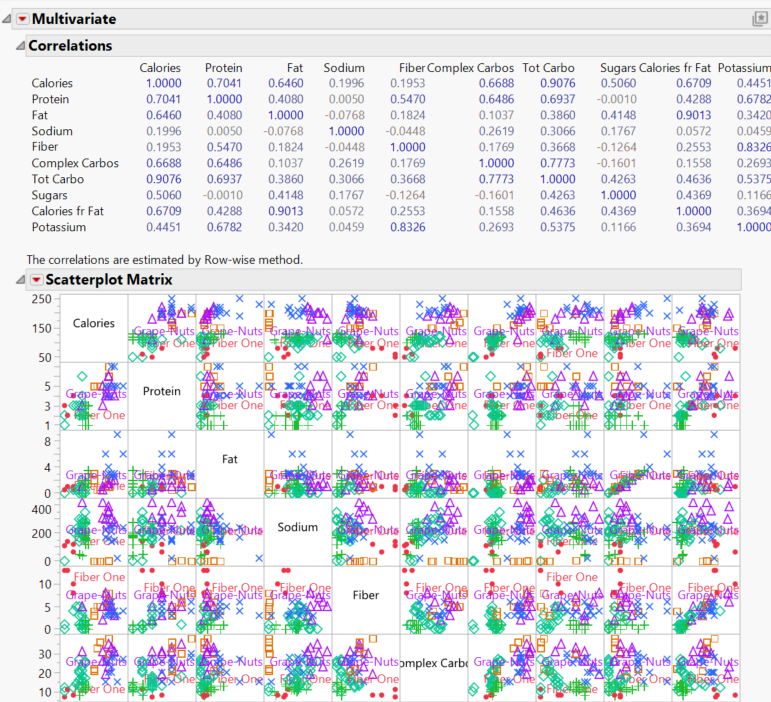771x702 pixels.
Task: Click the Fat diagonal cell in scatterplot matrix
Action: [x=230, y=460]
